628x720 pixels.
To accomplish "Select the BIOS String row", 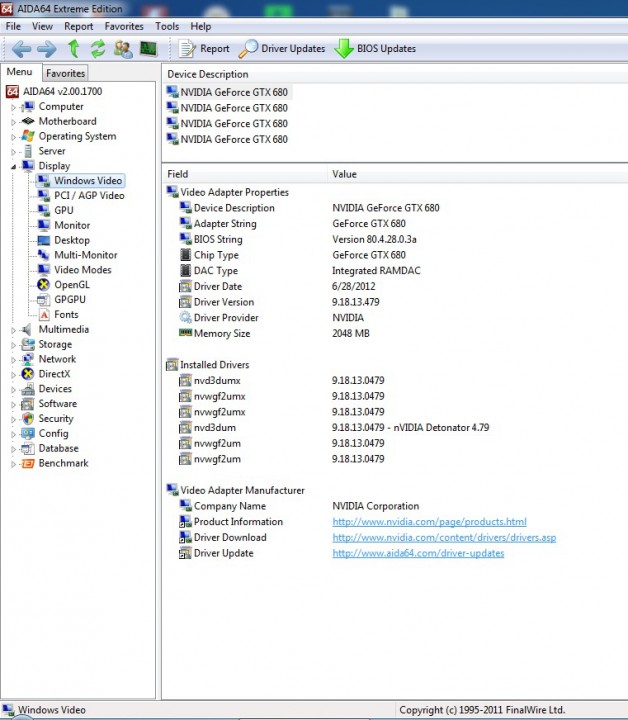I will click(396, 239).
